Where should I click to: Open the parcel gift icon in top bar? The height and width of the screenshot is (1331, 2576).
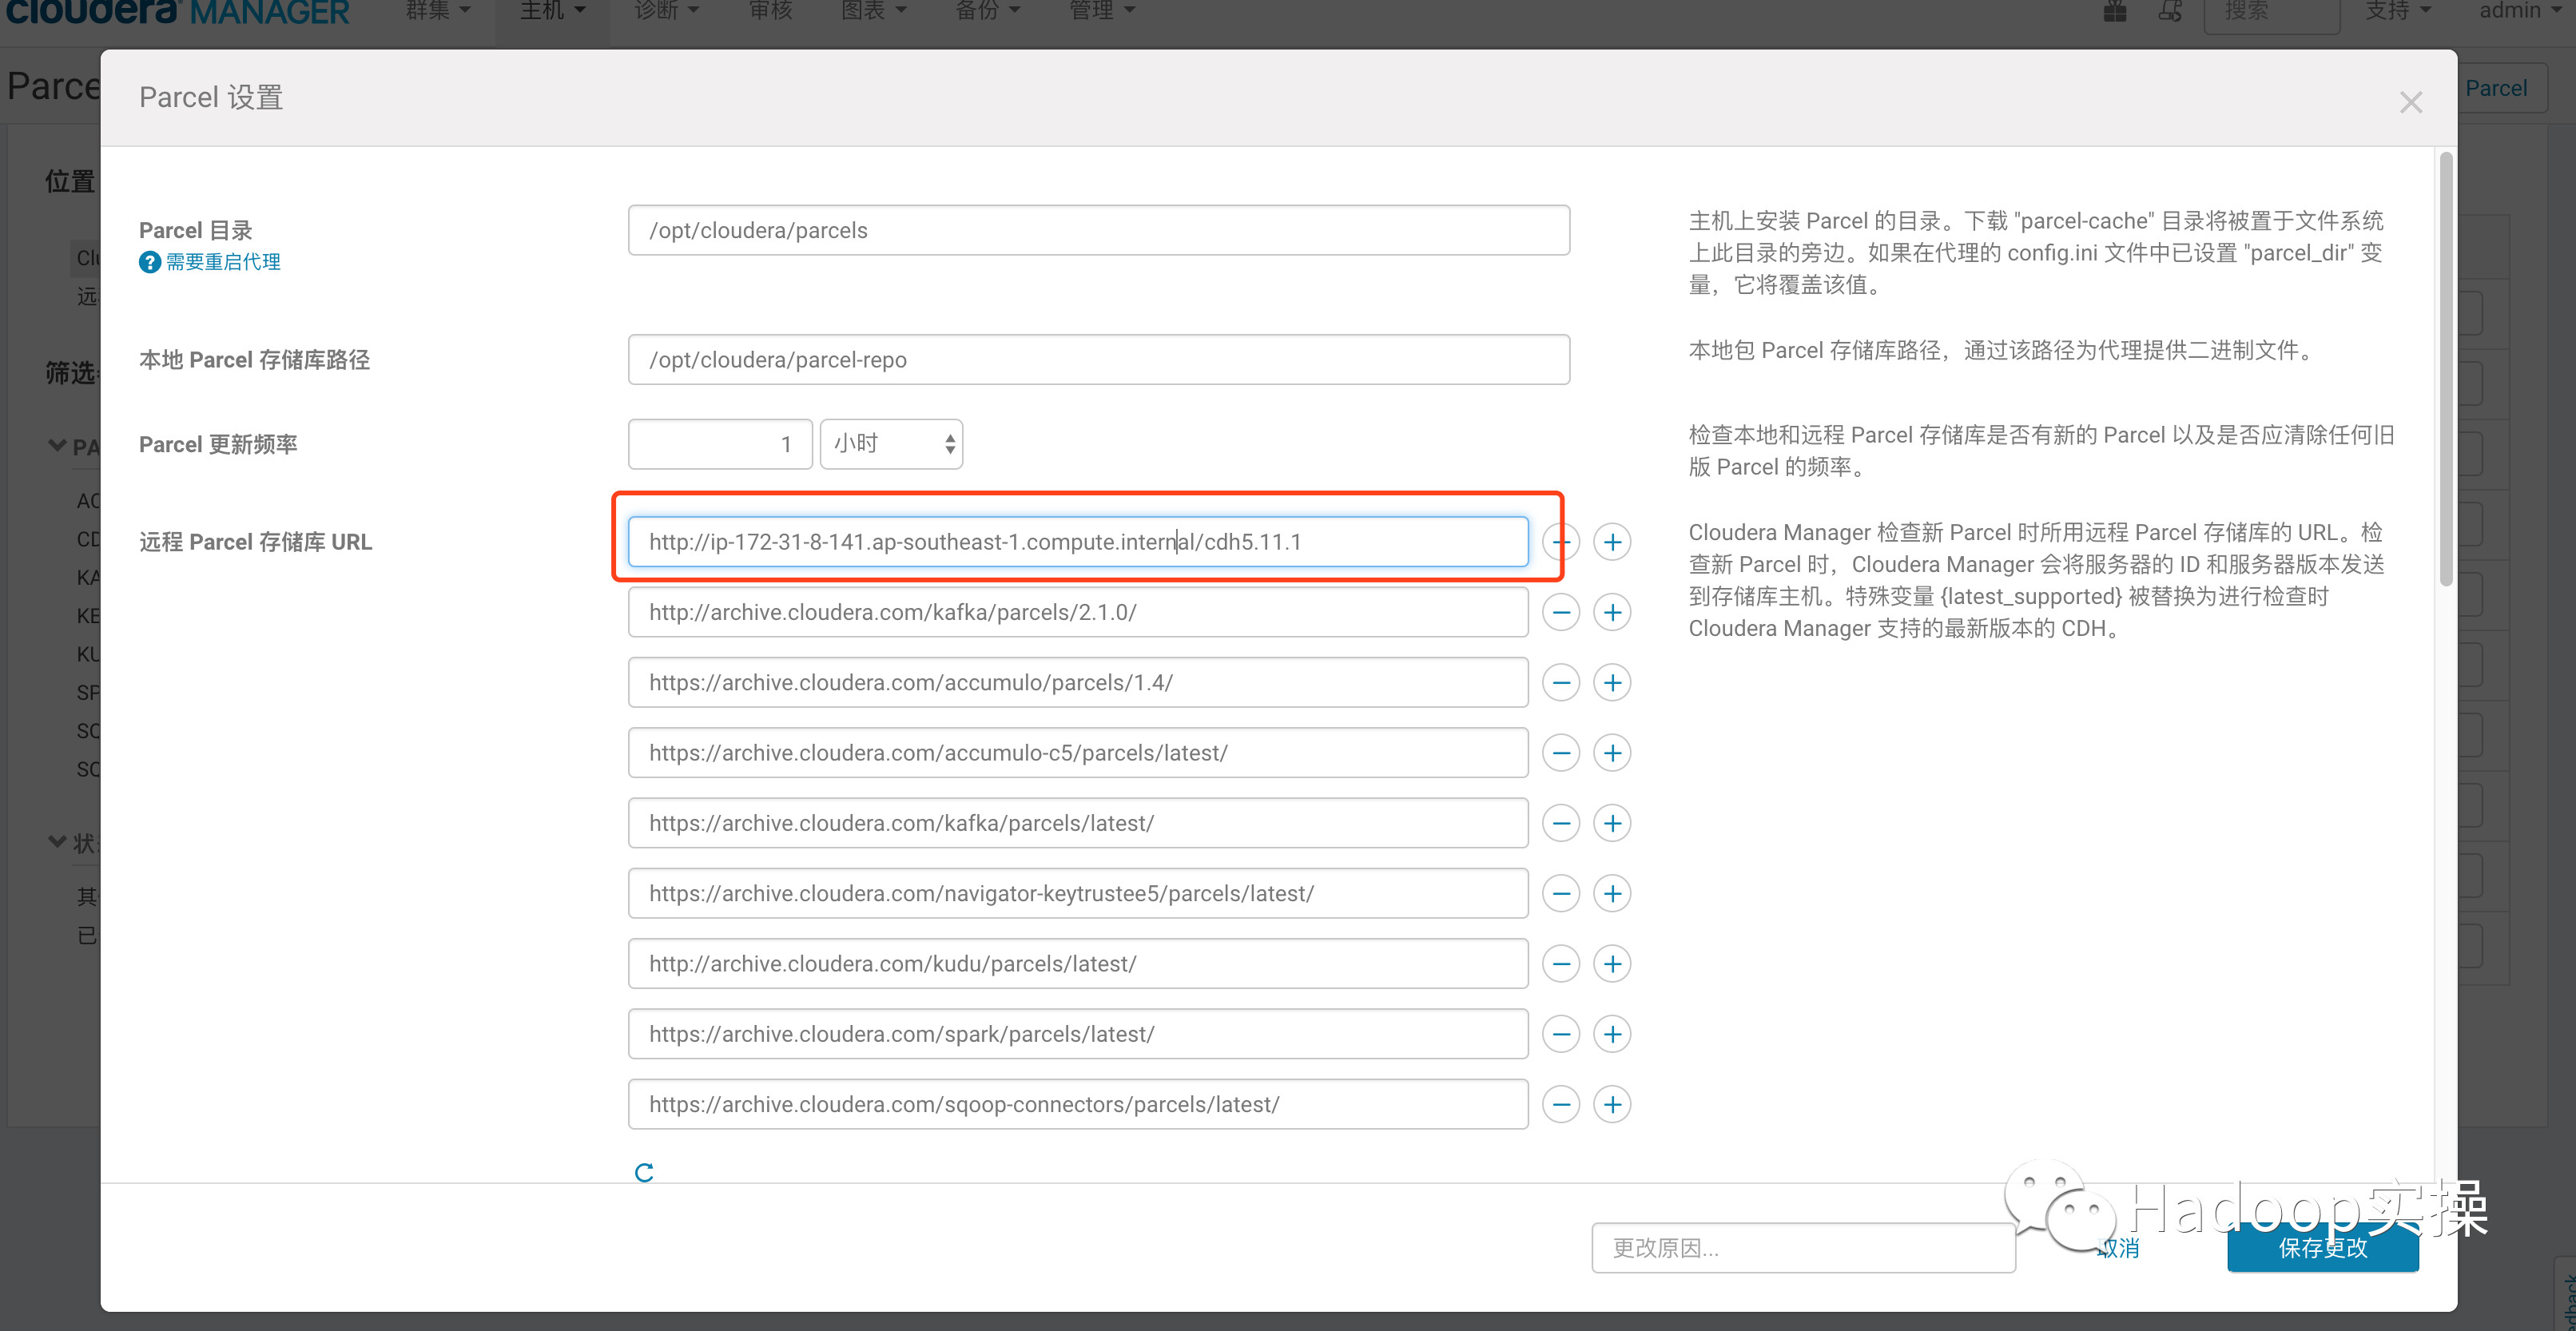click(x=2114, y=11)
